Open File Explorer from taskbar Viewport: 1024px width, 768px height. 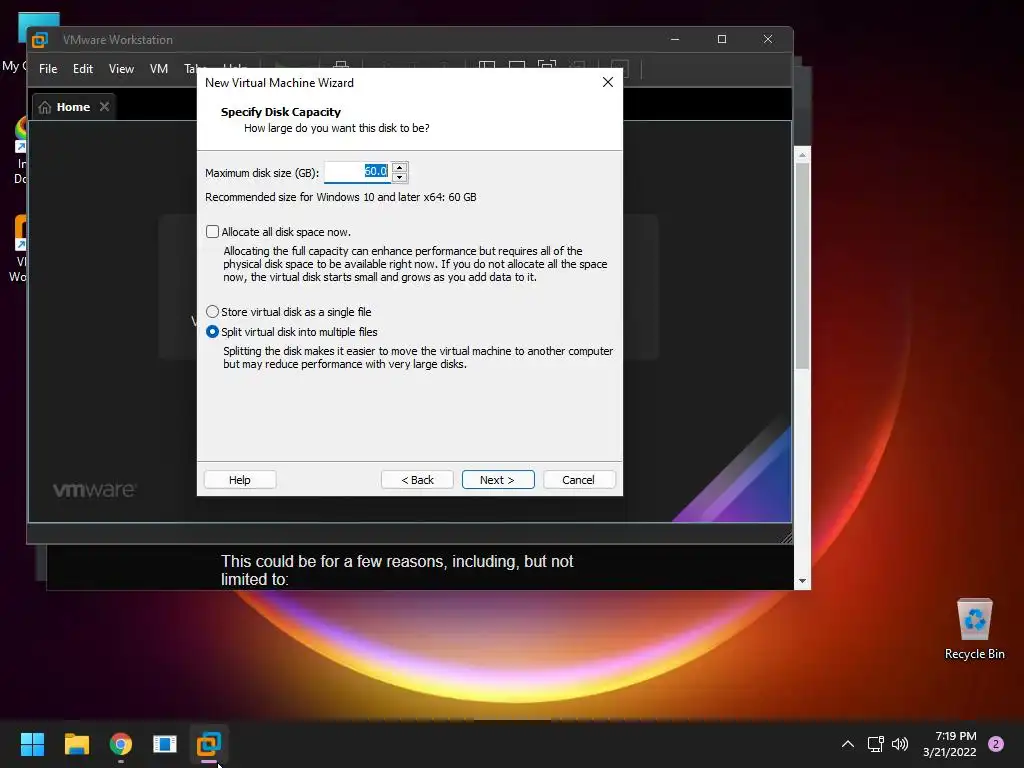click(x=76, y=744)
